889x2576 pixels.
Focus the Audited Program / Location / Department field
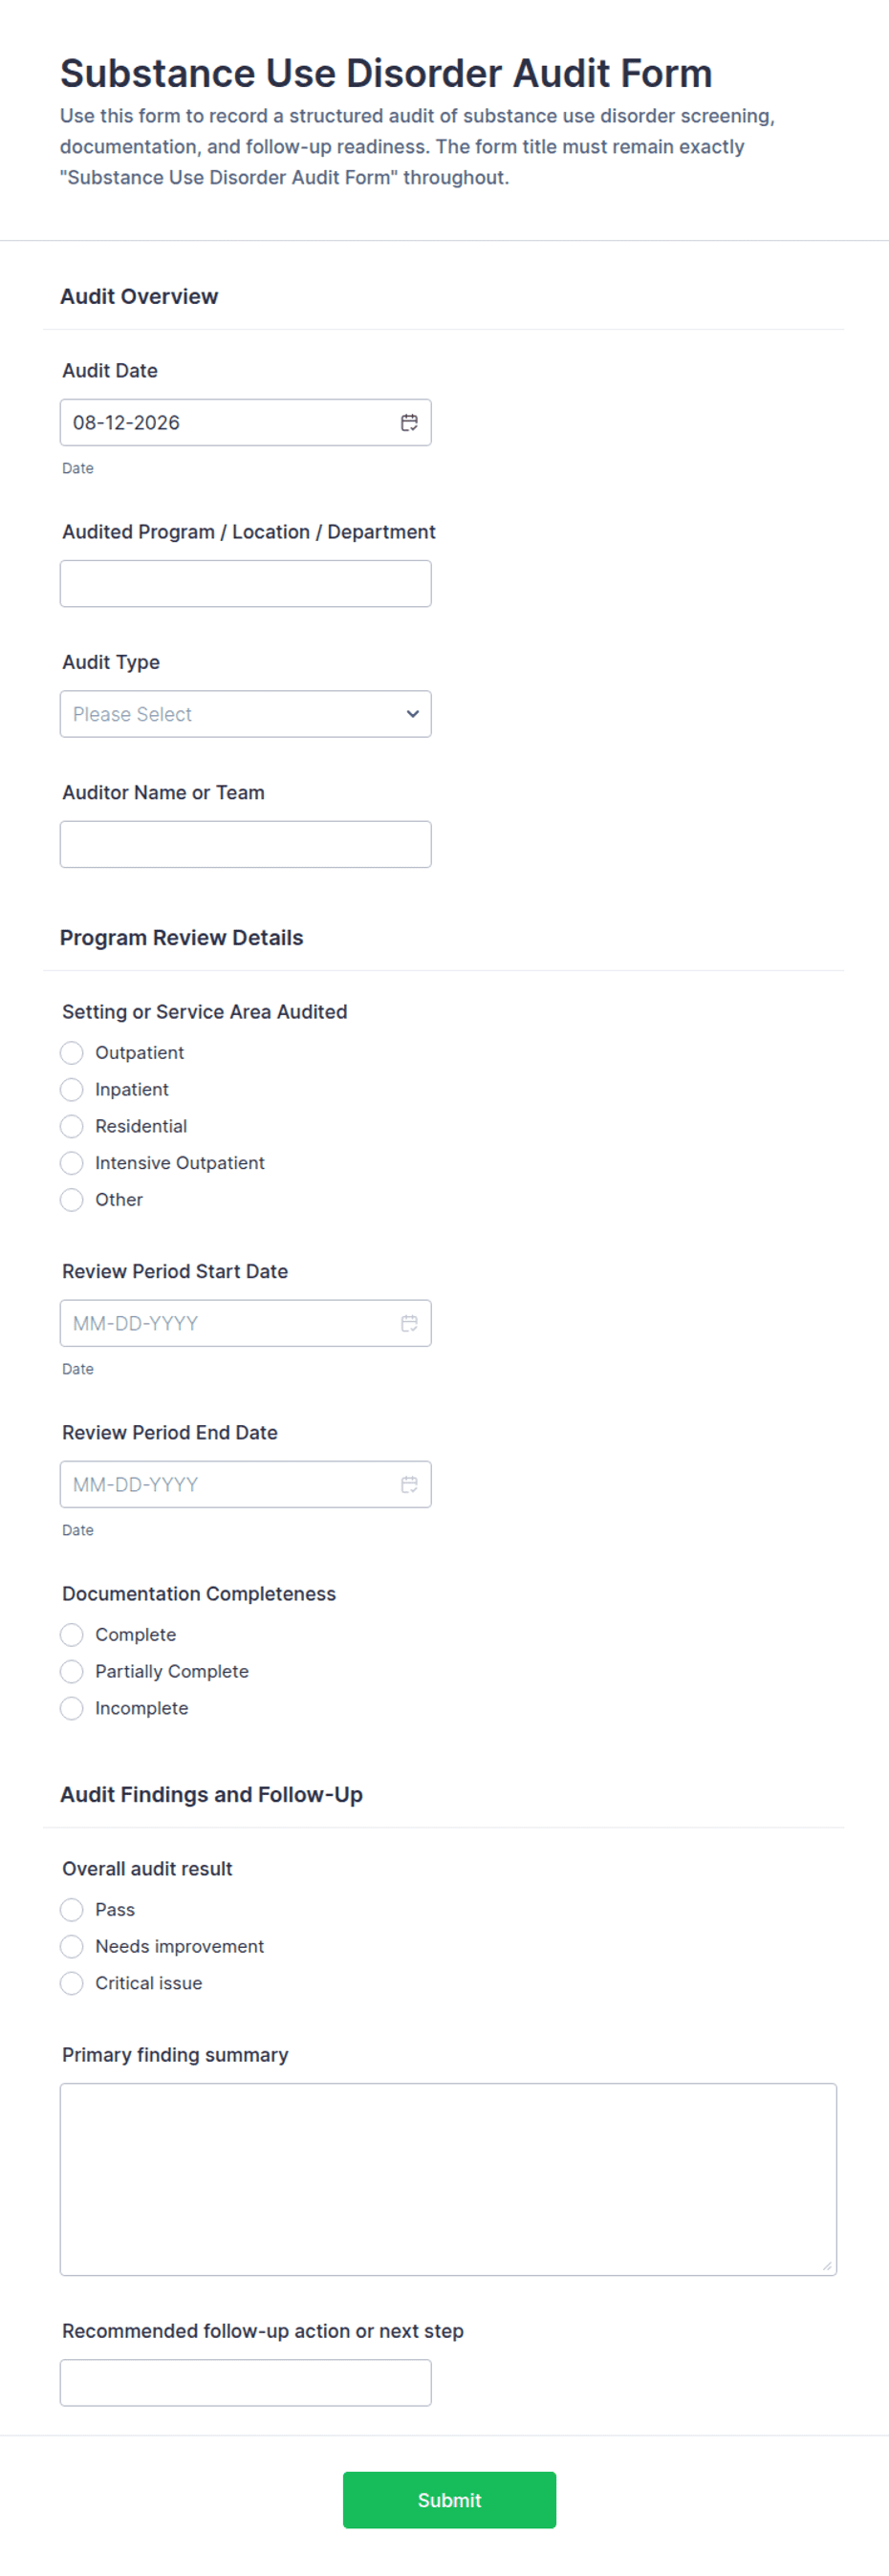point(246,584)
